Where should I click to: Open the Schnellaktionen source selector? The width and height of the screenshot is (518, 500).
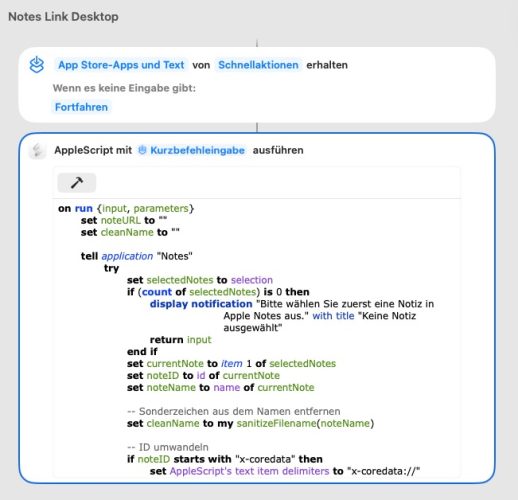tap(258, 65)
